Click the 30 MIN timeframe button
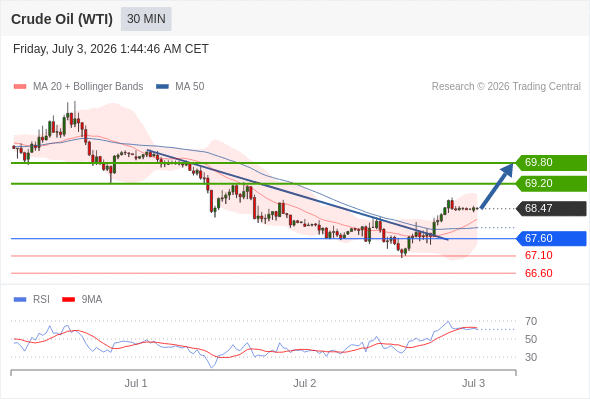 click(146, 19)
